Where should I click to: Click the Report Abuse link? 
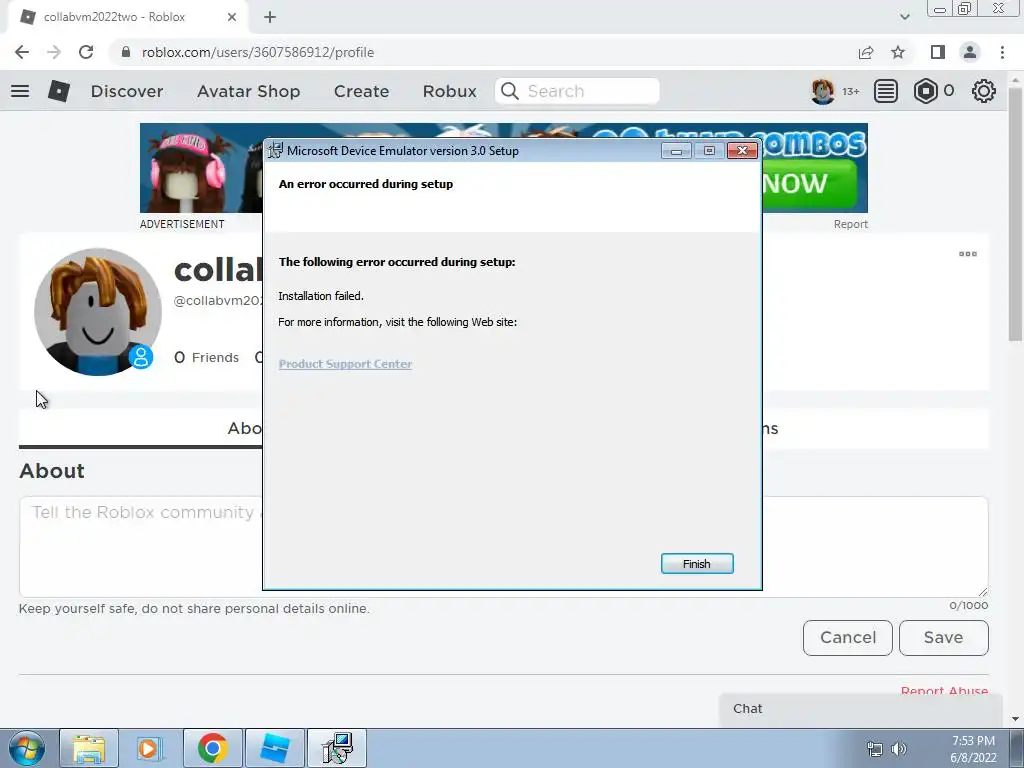944,691
